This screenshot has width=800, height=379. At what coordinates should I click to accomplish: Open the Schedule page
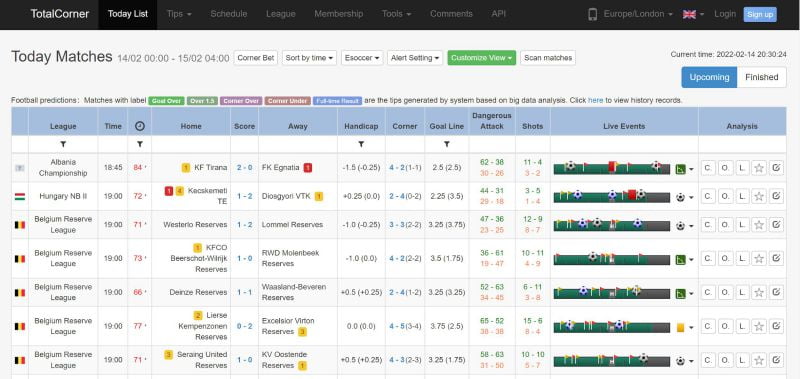tap(229, 14)
